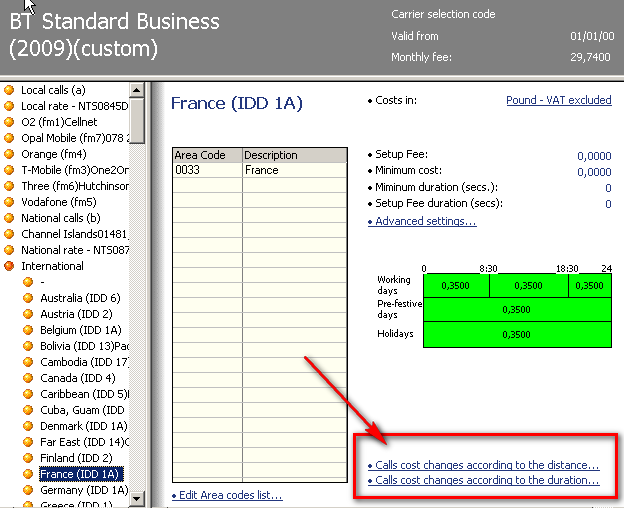The image size is (624, 508).
Task: Open Advanced settings link
Action: (425, 221)
